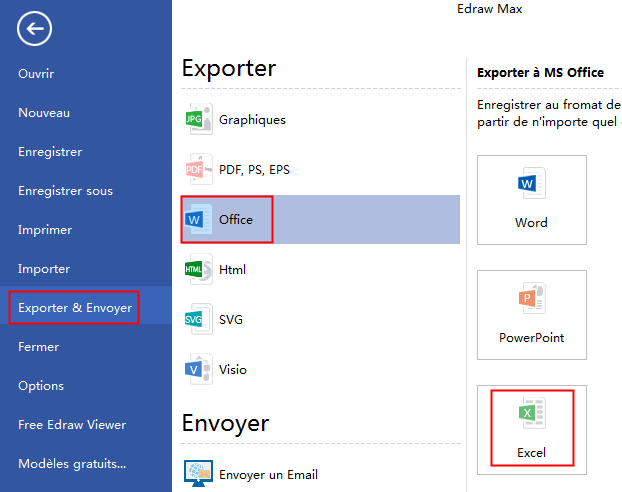Open the Ouvrir menu item

(x=36, y=74)
